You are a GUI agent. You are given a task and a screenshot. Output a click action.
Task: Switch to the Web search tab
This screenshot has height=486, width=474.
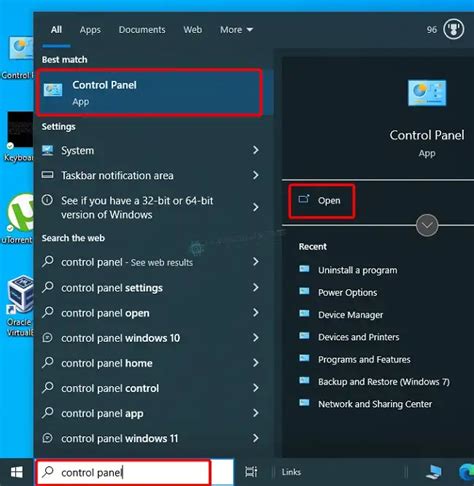point(193,30)
